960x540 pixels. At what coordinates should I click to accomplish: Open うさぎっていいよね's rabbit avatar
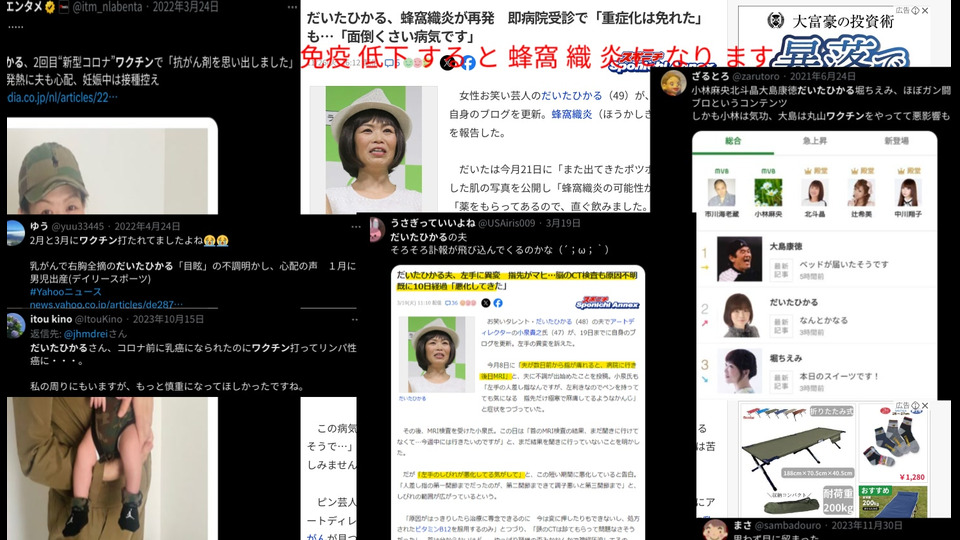(x=377, y=230)
